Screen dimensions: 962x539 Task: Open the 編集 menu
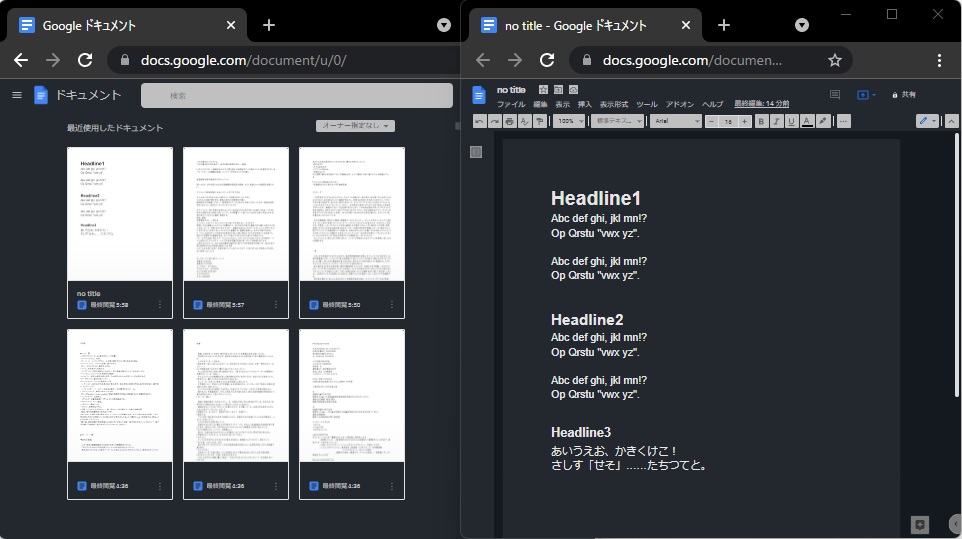[x=541, y=104]
